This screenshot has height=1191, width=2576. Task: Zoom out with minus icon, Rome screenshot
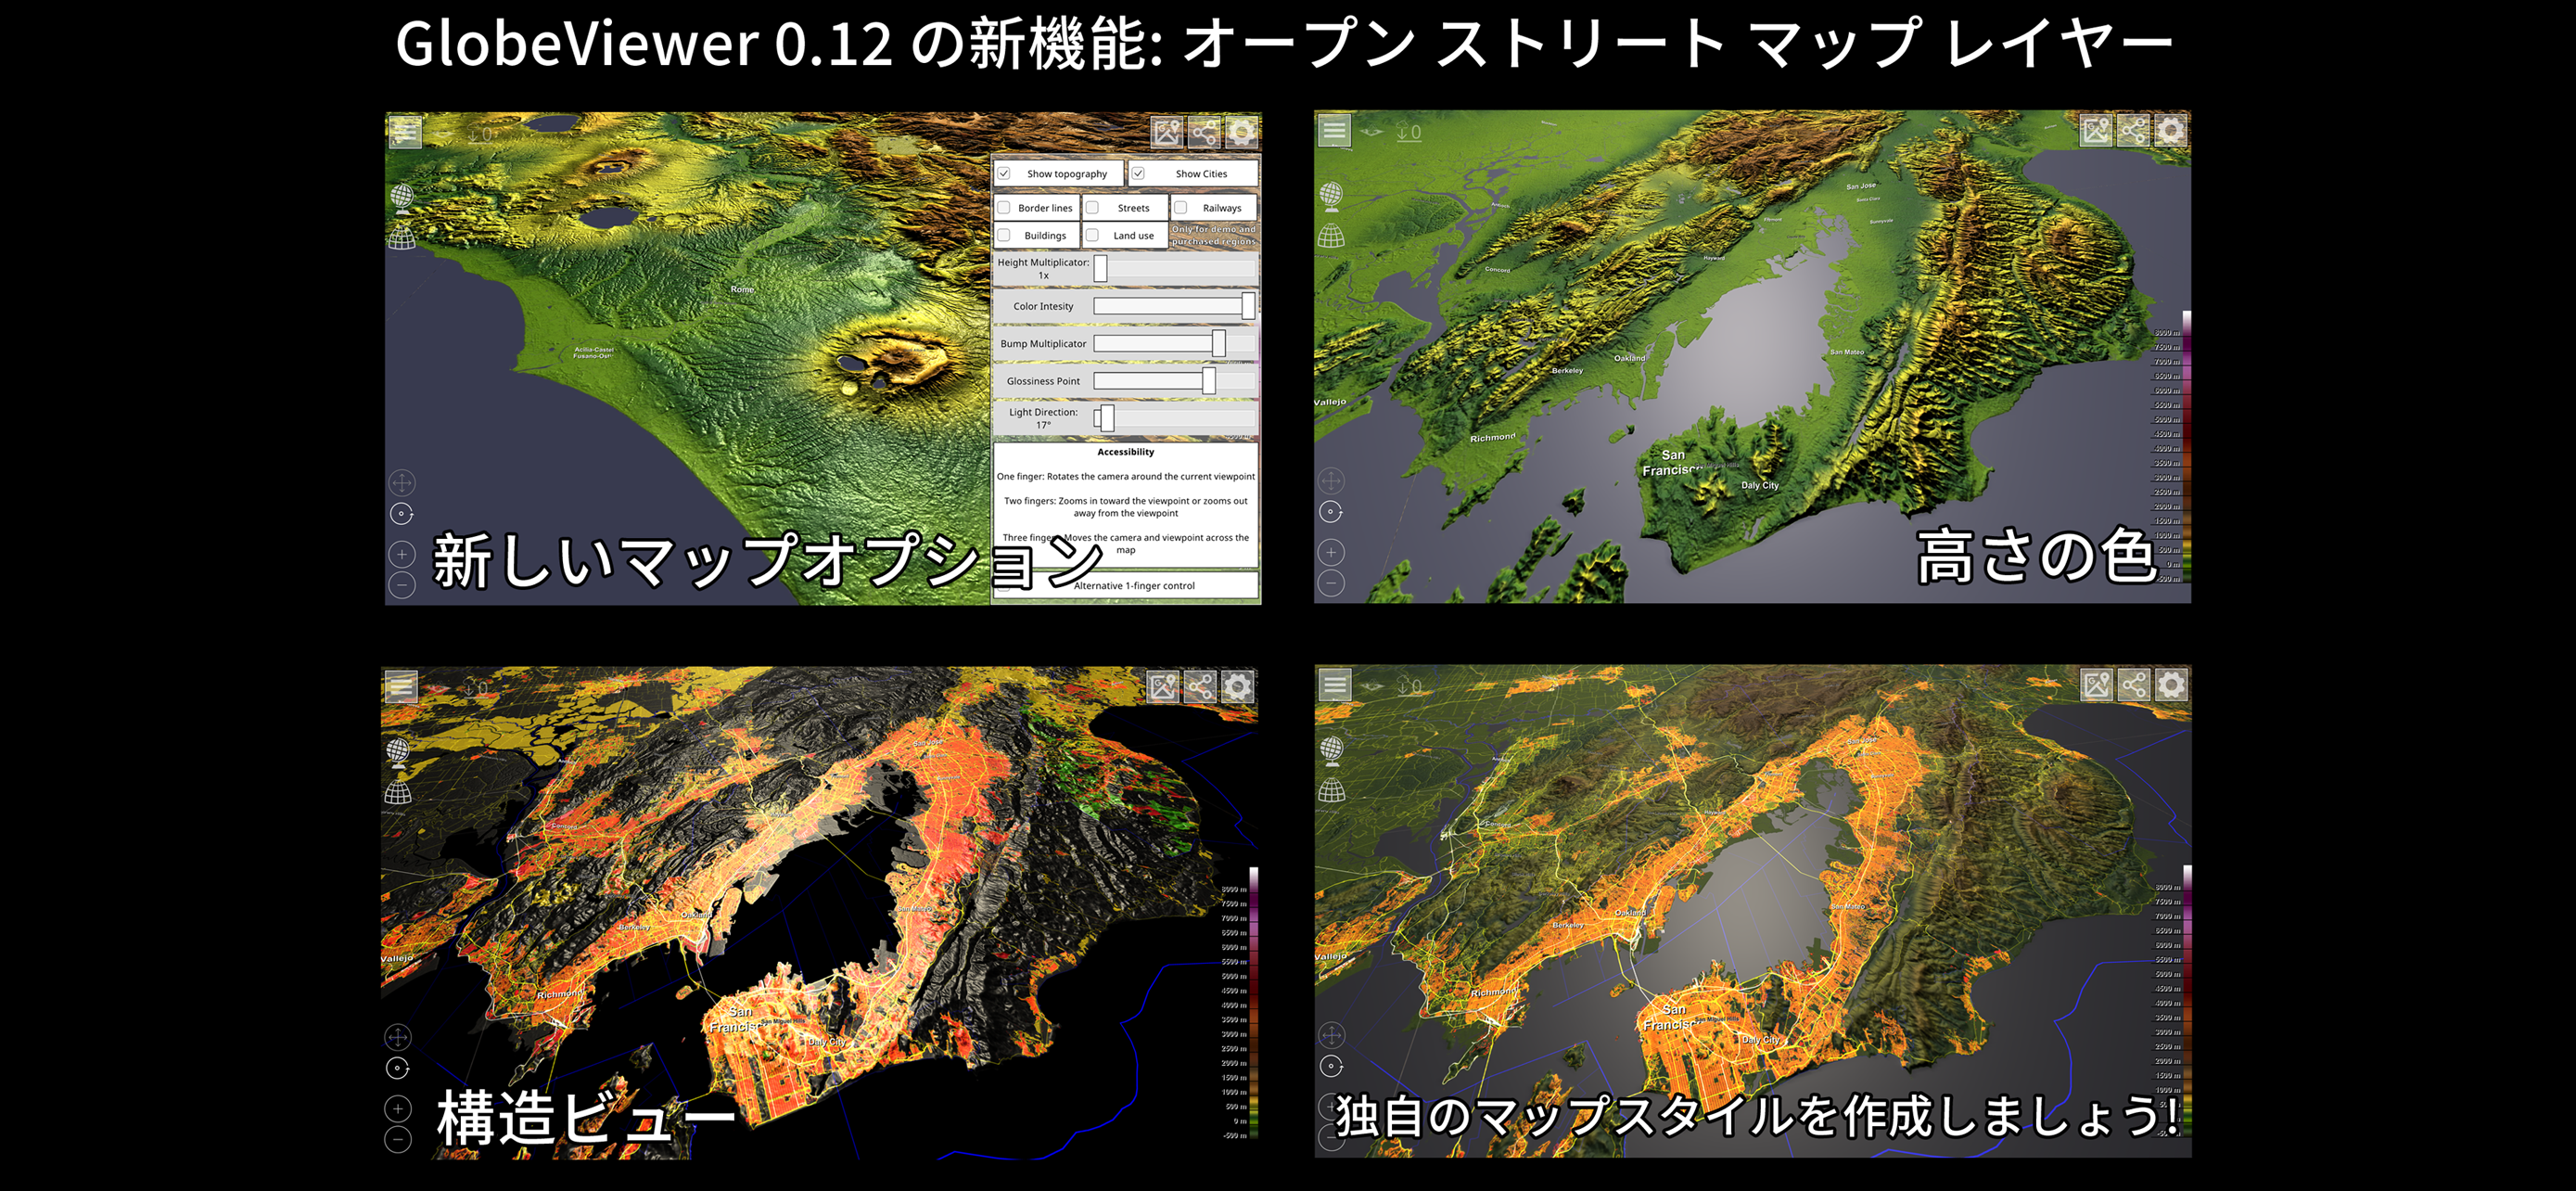(x=402, y=585)
